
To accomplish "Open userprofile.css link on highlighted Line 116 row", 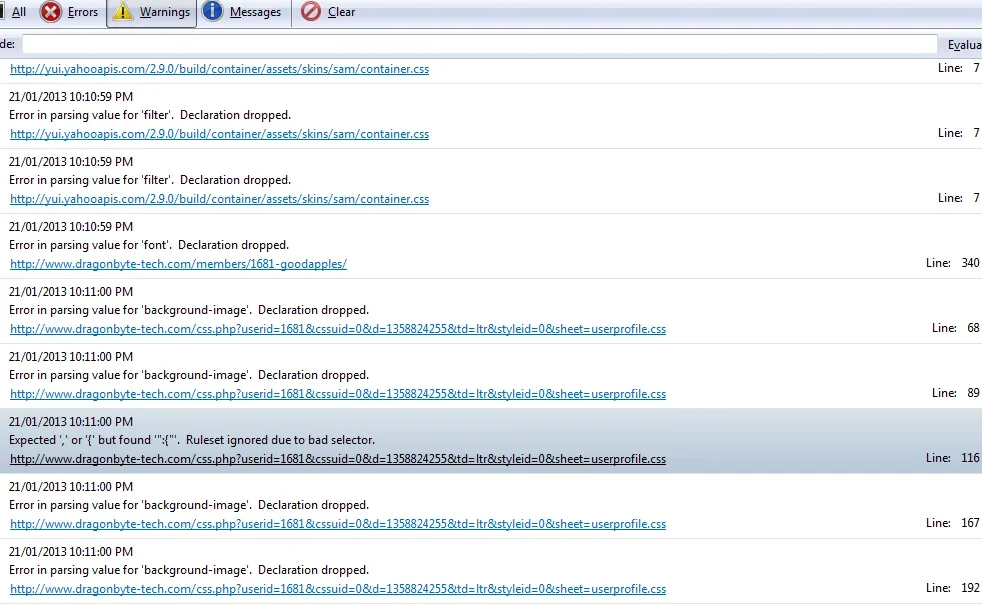I will point(338,459).
